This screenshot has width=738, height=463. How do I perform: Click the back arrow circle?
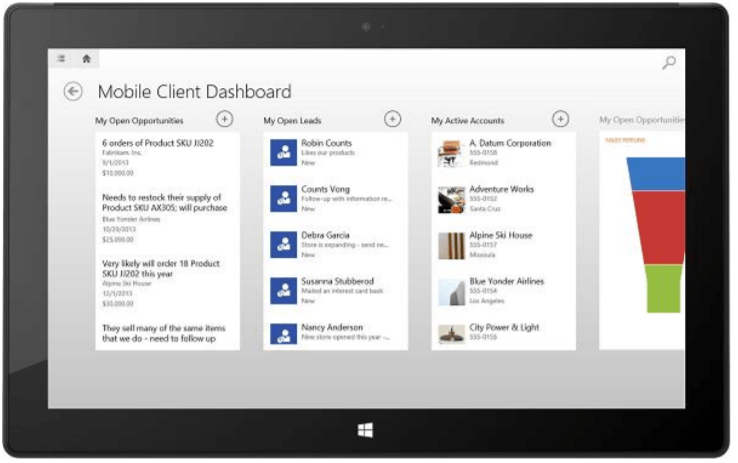click(x=73, y=91)
